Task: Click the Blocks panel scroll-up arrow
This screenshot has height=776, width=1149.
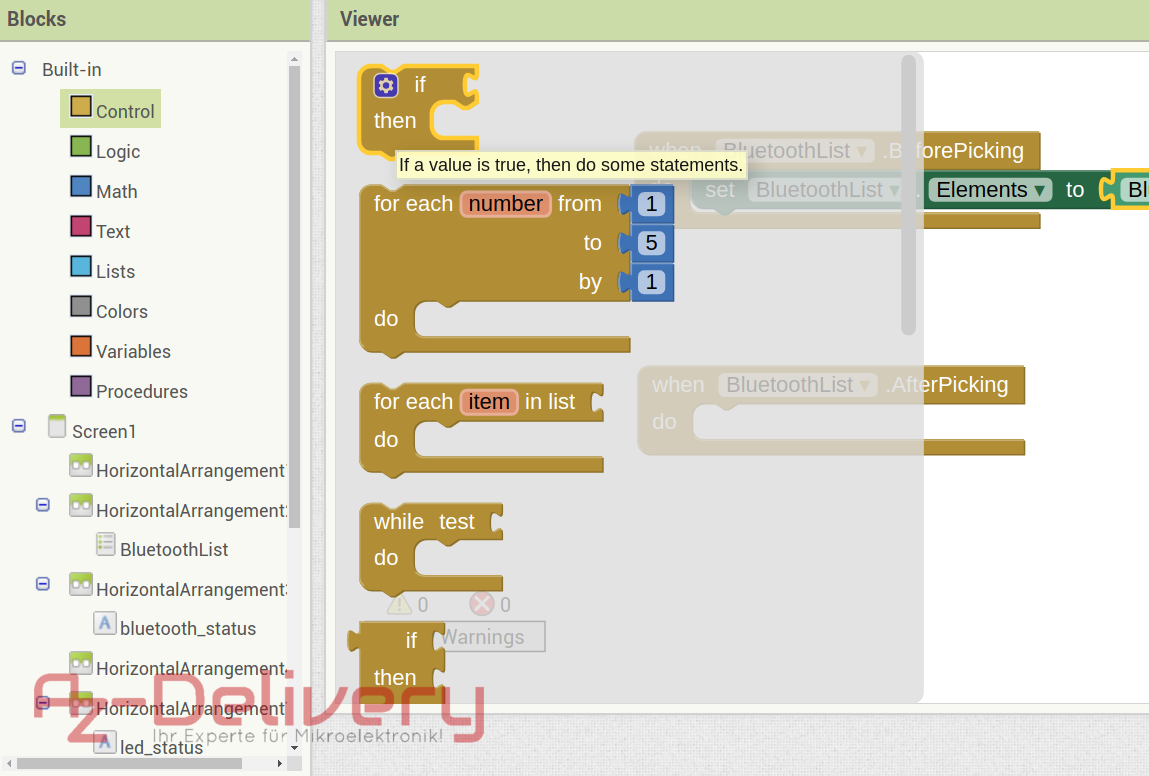Action: point(295,59)
